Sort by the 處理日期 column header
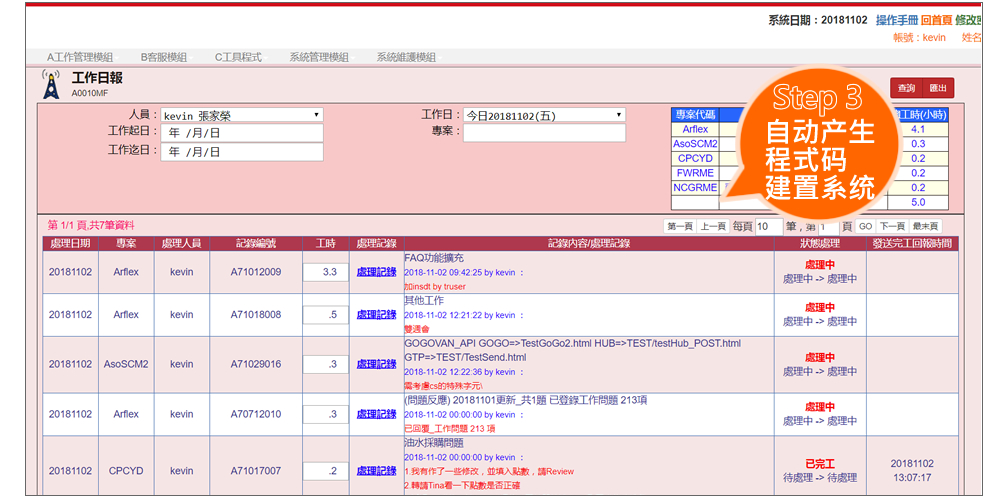 (70, 243)
